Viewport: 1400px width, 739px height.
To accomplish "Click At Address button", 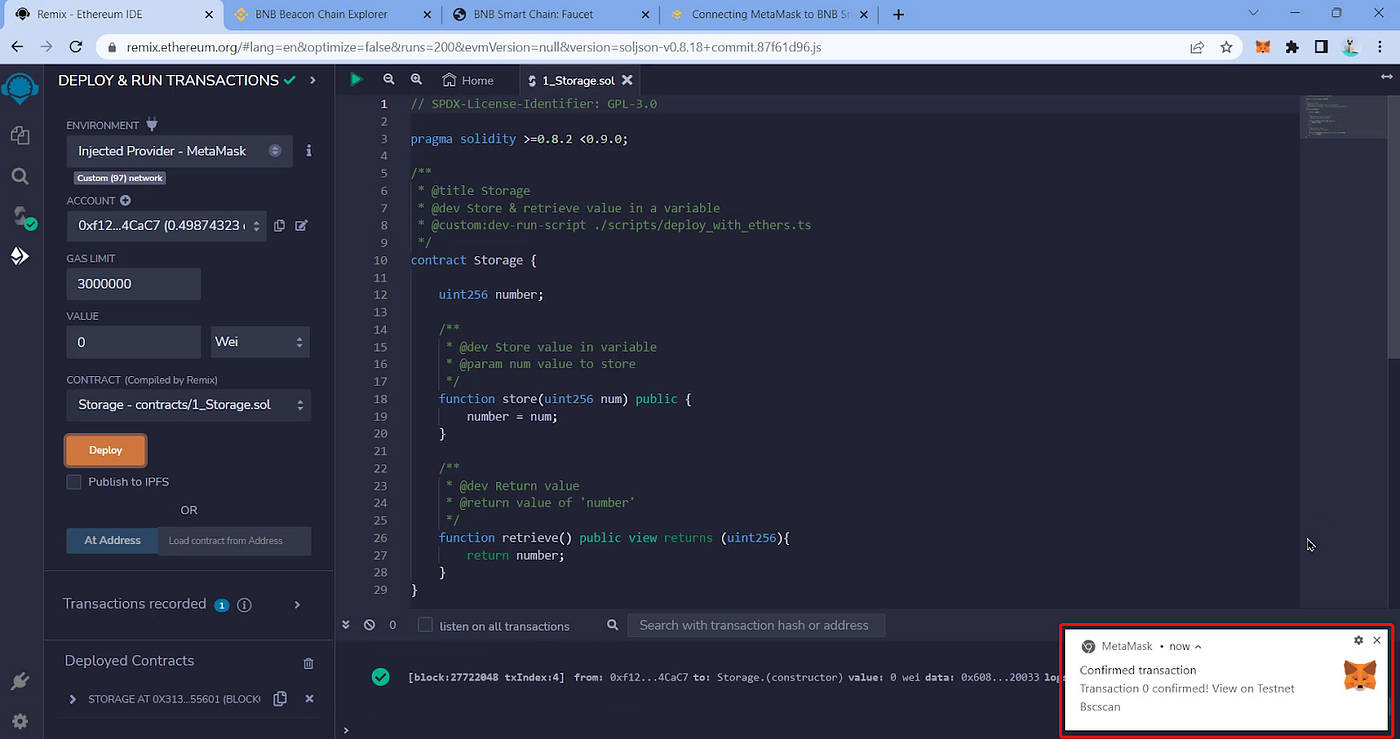I will click(x=111, y=540).
